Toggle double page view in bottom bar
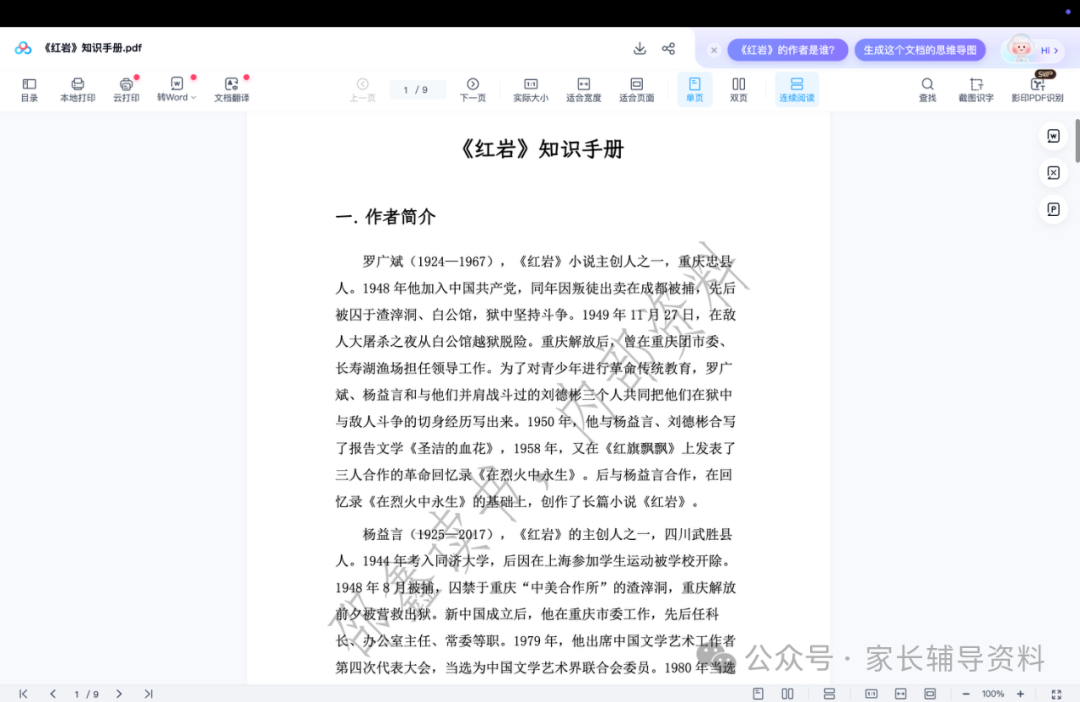The width and height of the screenshot is (1080, 702). coord(787,694)
